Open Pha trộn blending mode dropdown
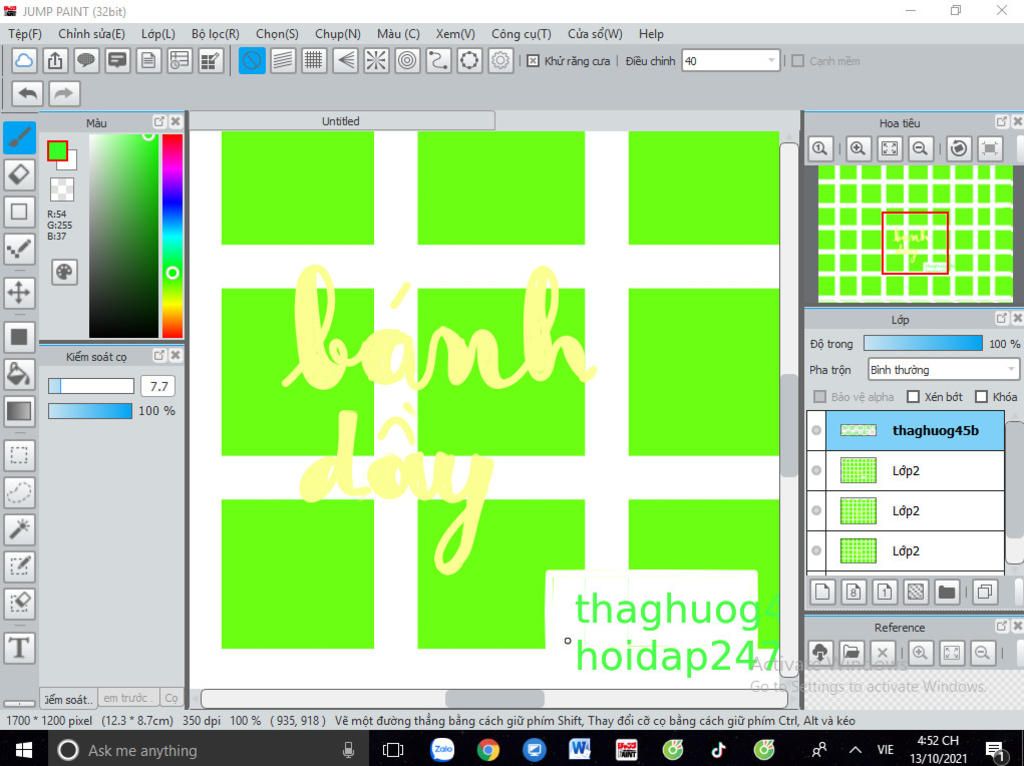 pyautogui.click(x=943, y=370)
